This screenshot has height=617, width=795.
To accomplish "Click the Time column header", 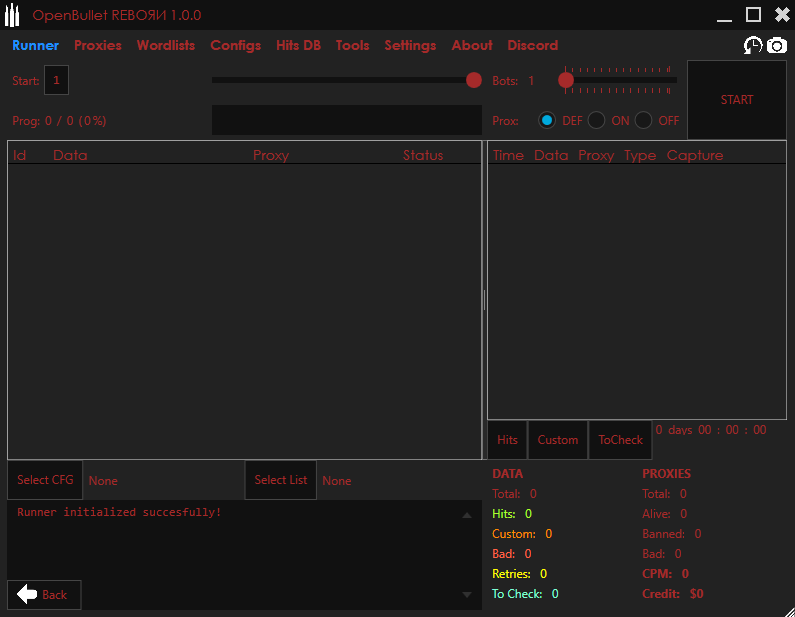I will click(508, 155).
